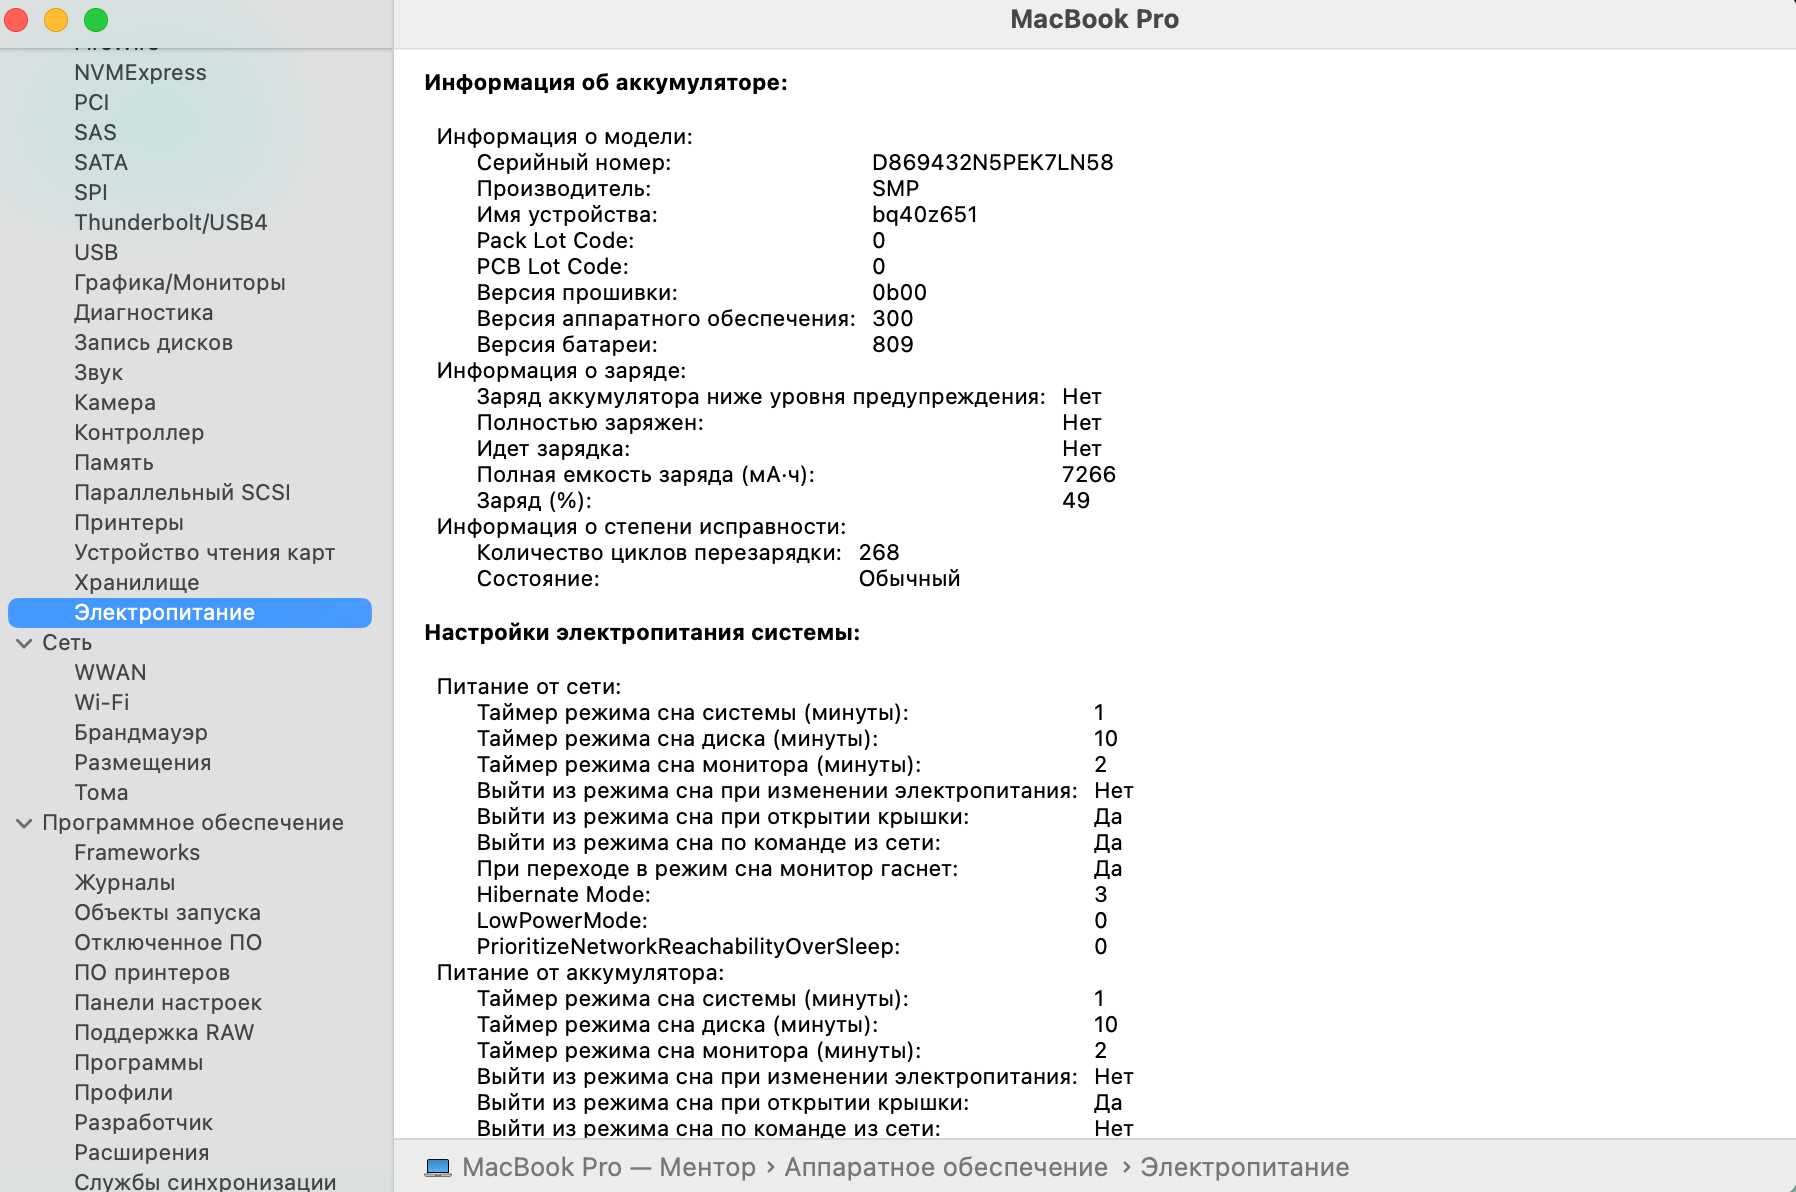Image resolution: width=1796 pixels, height=1192 pixels.
Task: Click serial number D869432N5PEK7LN58
Action: pos(992,163)
